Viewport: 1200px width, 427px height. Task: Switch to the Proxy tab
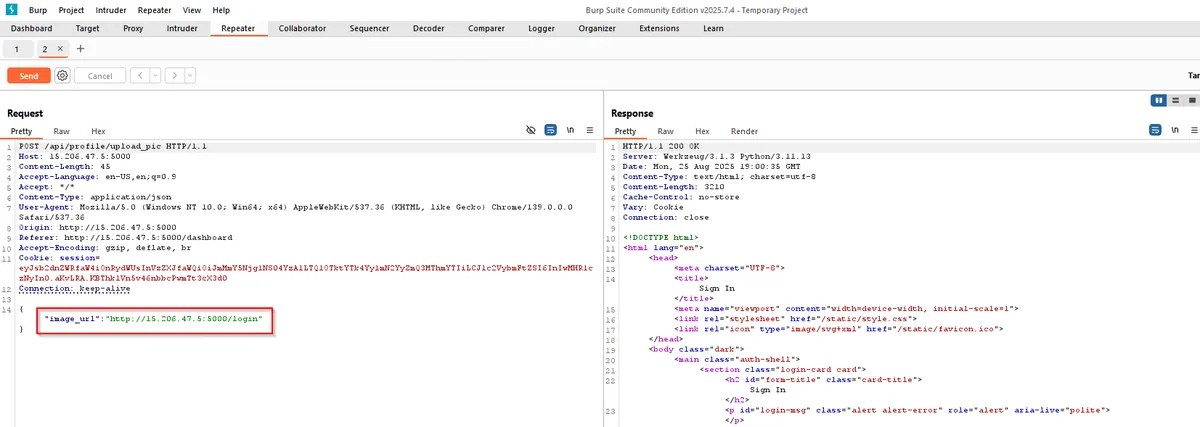pyautogui.click(x=133, y=29)
